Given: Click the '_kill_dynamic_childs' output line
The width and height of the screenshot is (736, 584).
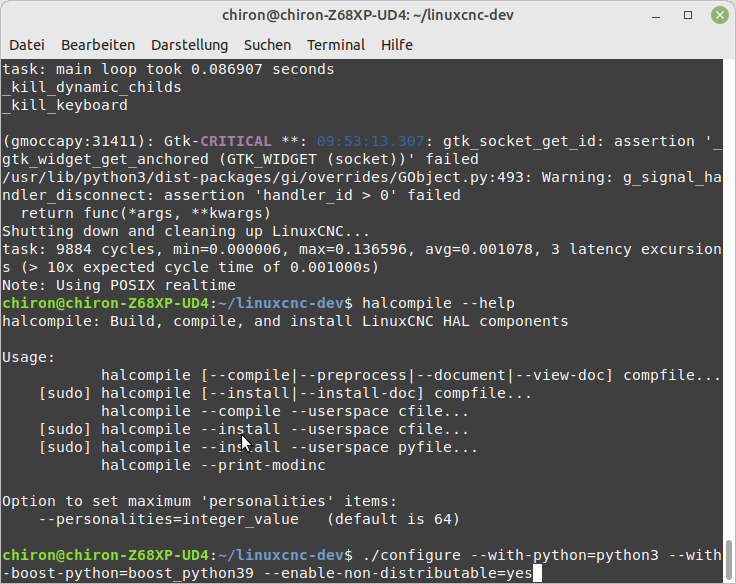Looking at the screenshot, I should click(92, 87).
